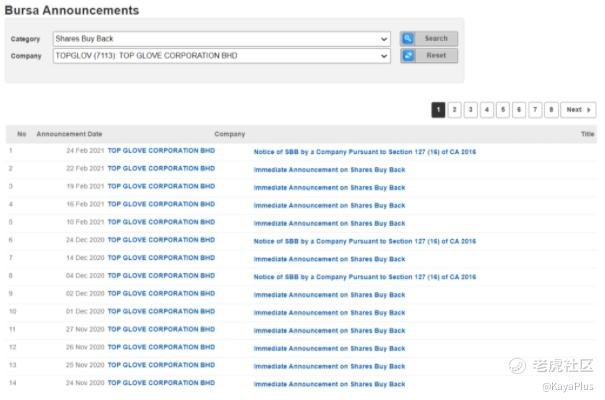Click the Announcement Date column header

[x=69, y=134]
